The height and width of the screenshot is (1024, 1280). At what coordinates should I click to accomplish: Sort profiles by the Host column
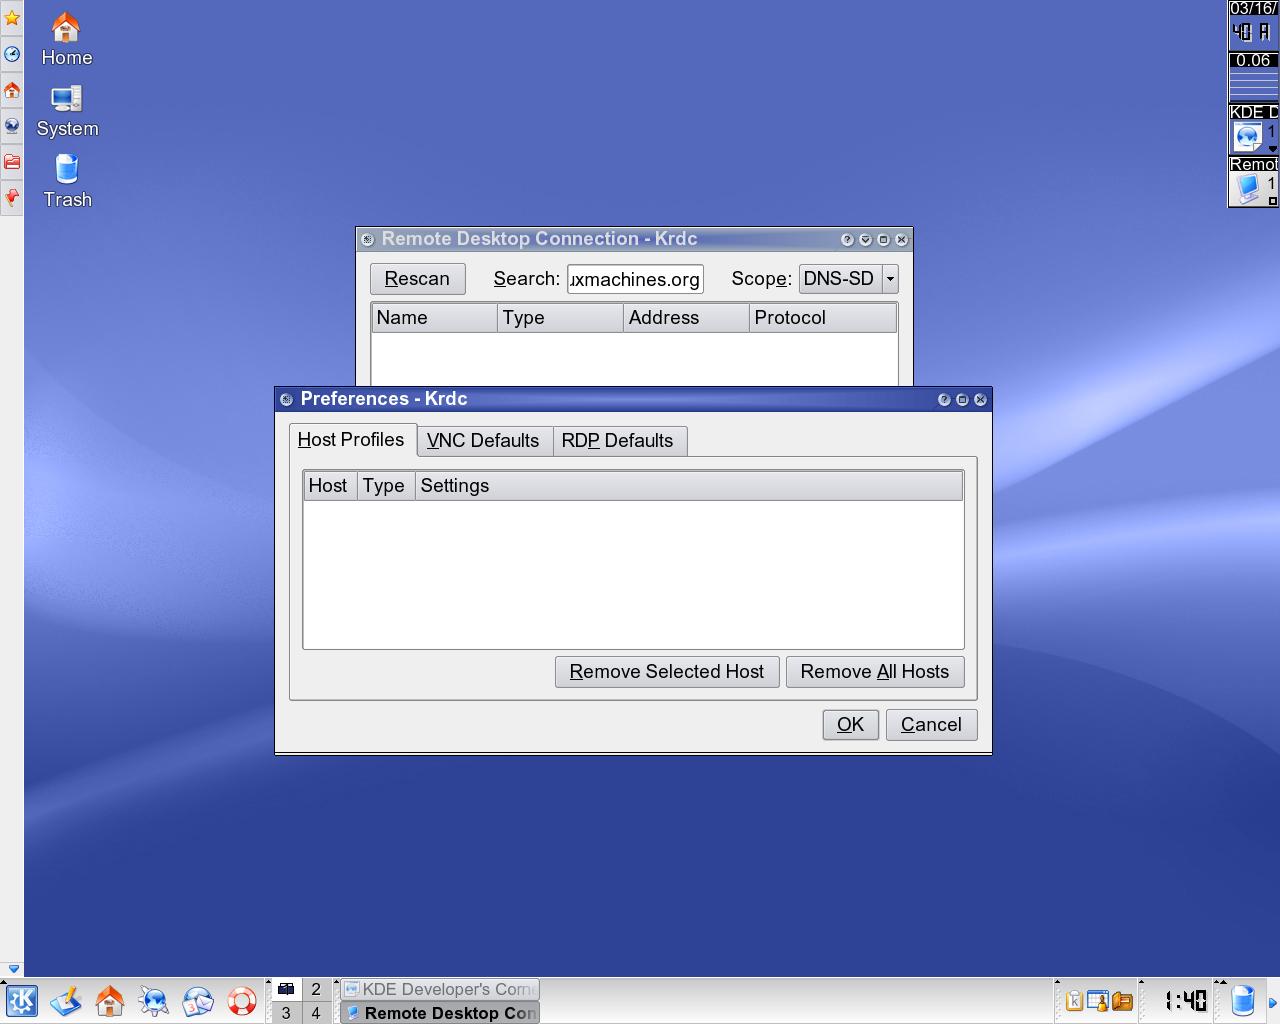pos(329,486)
